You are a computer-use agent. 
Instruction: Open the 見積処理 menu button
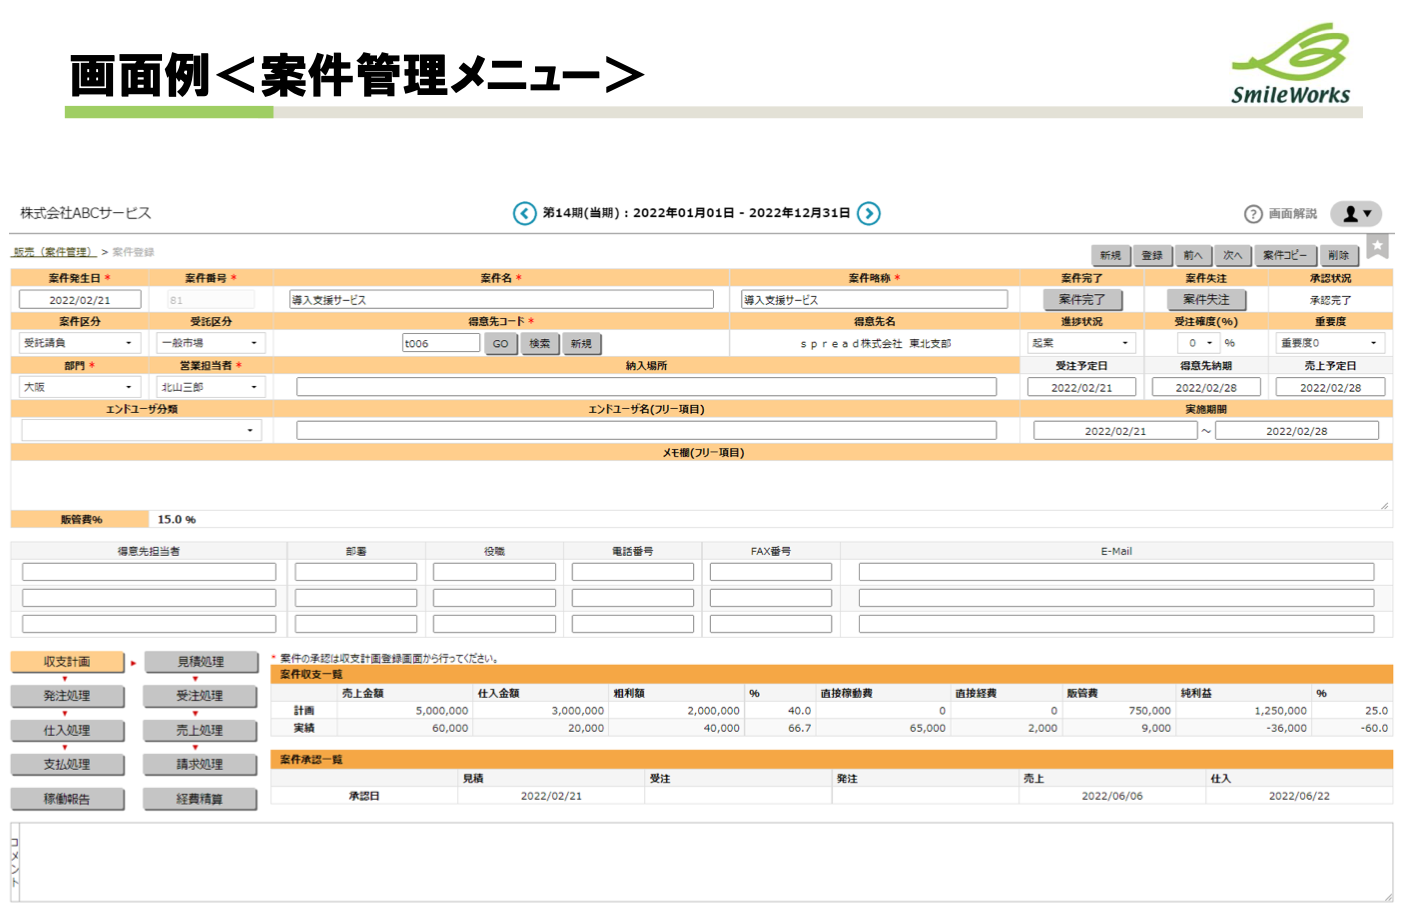201,662
